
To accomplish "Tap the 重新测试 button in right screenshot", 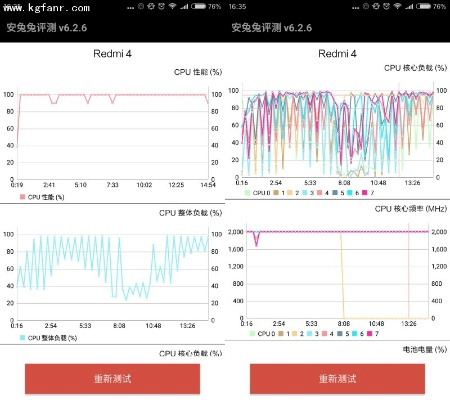I will (337, 379).
